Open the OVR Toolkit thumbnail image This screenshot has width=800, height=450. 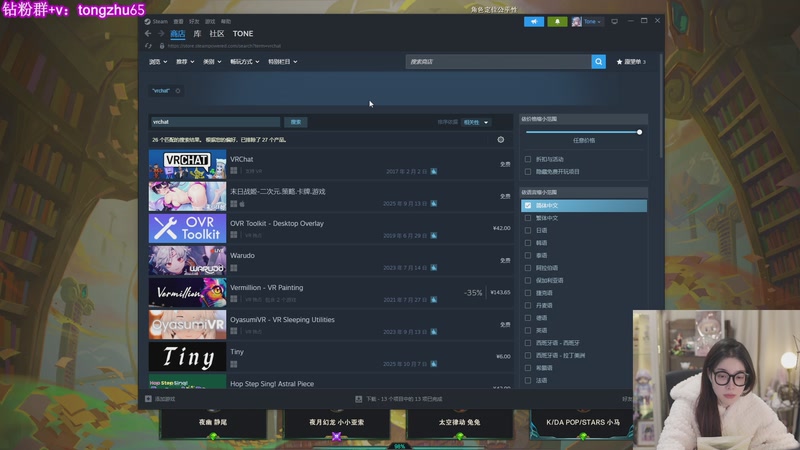point(187,228)
